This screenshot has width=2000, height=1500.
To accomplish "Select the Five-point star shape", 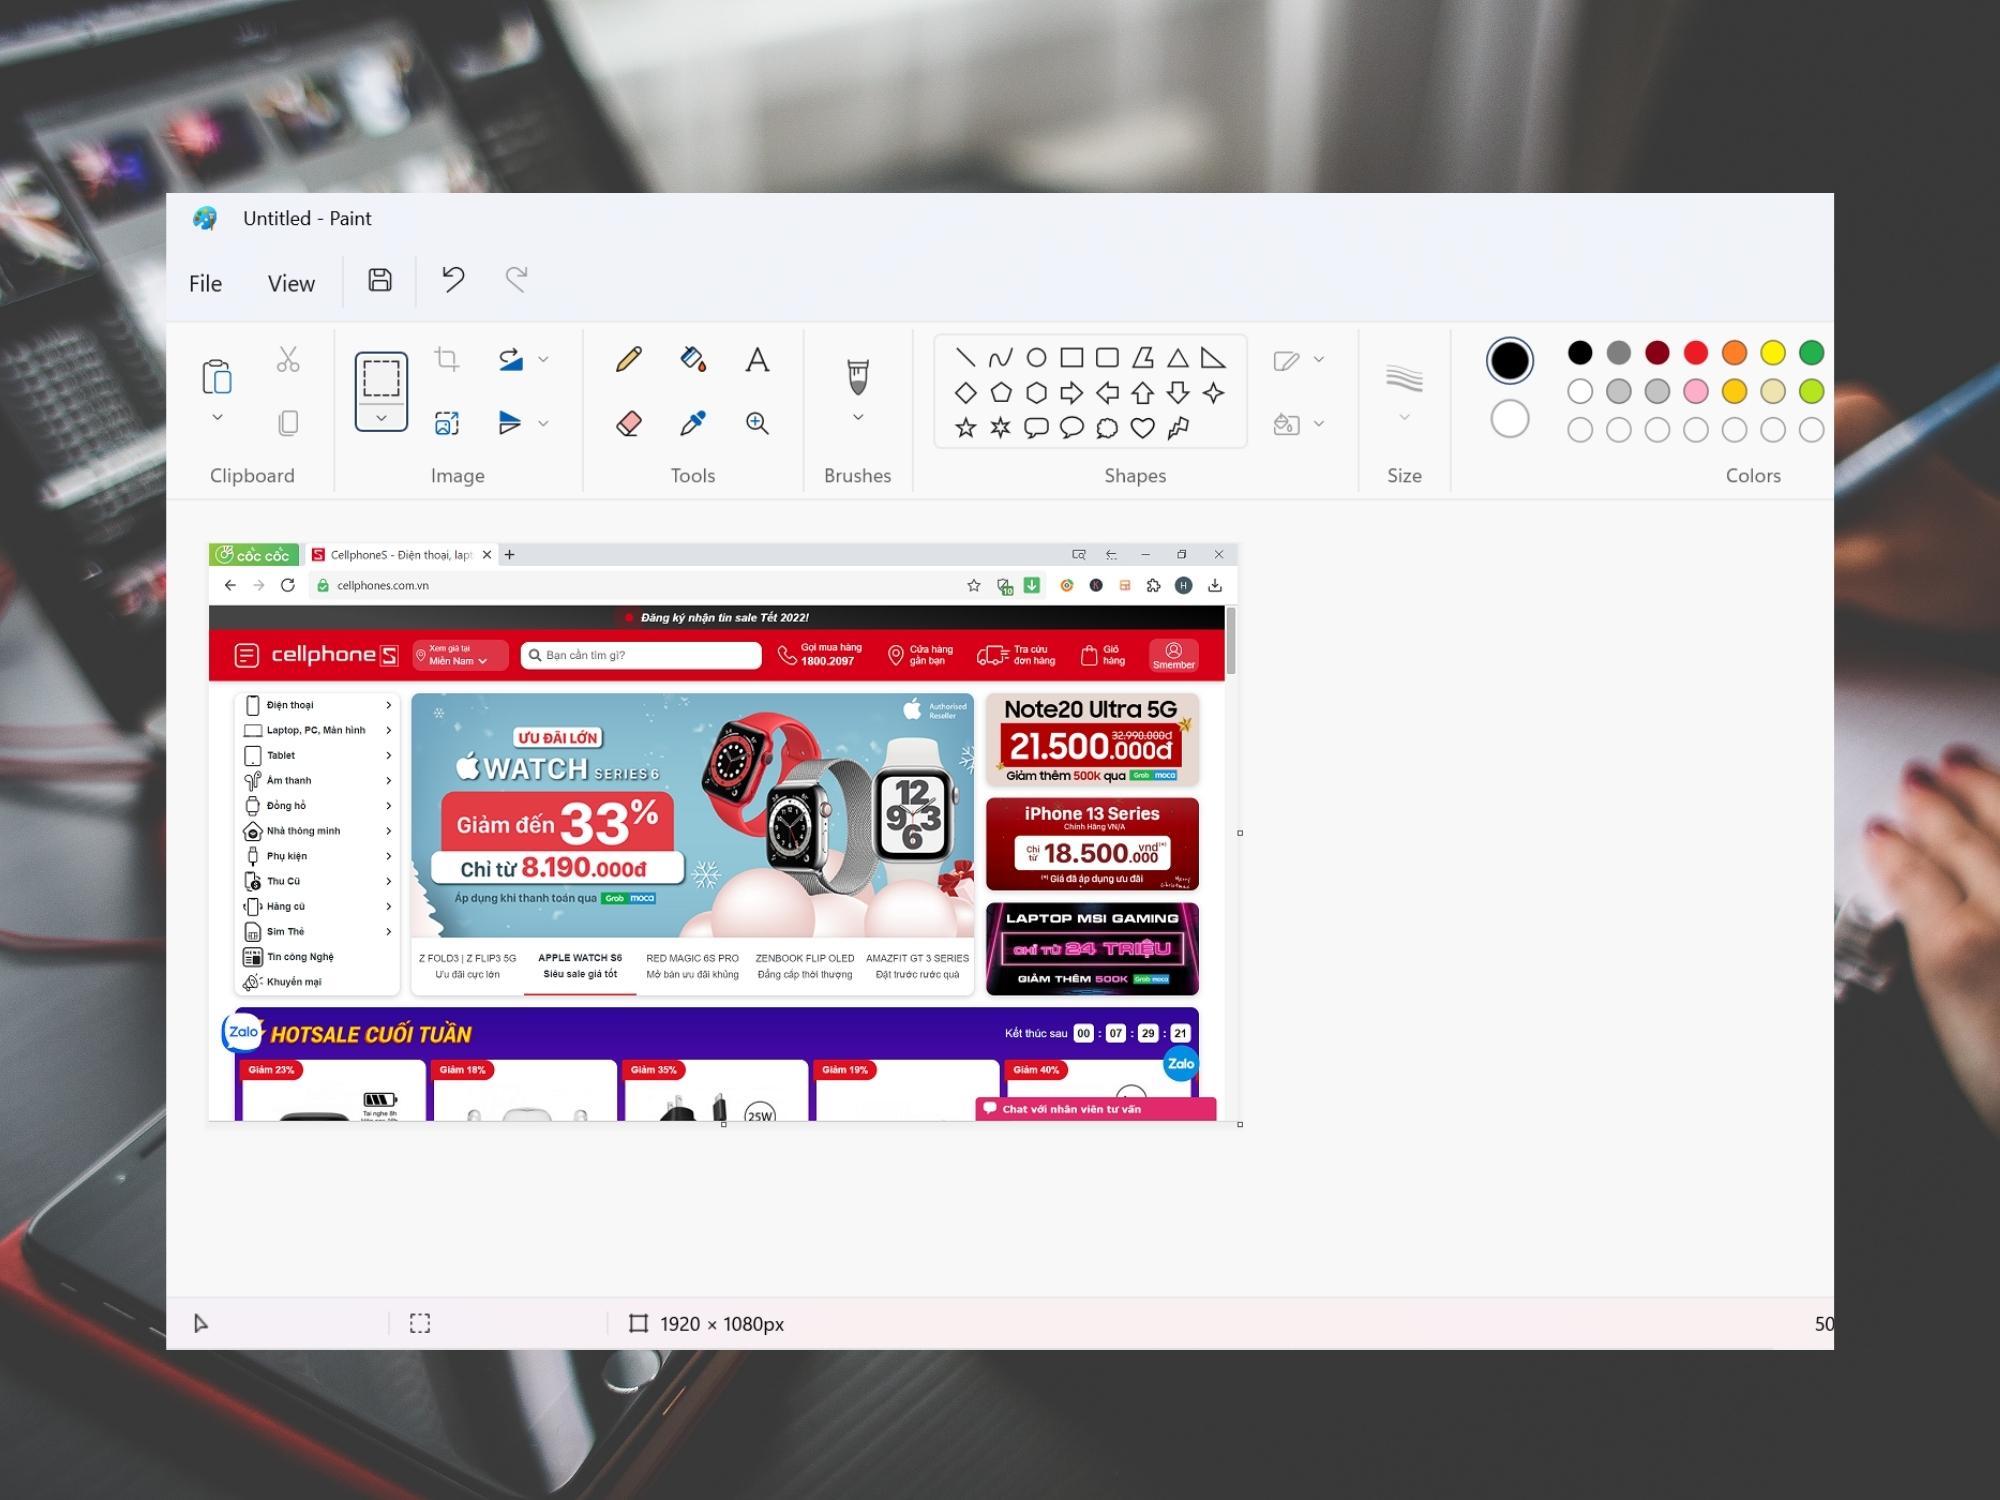I will [965, 428].
